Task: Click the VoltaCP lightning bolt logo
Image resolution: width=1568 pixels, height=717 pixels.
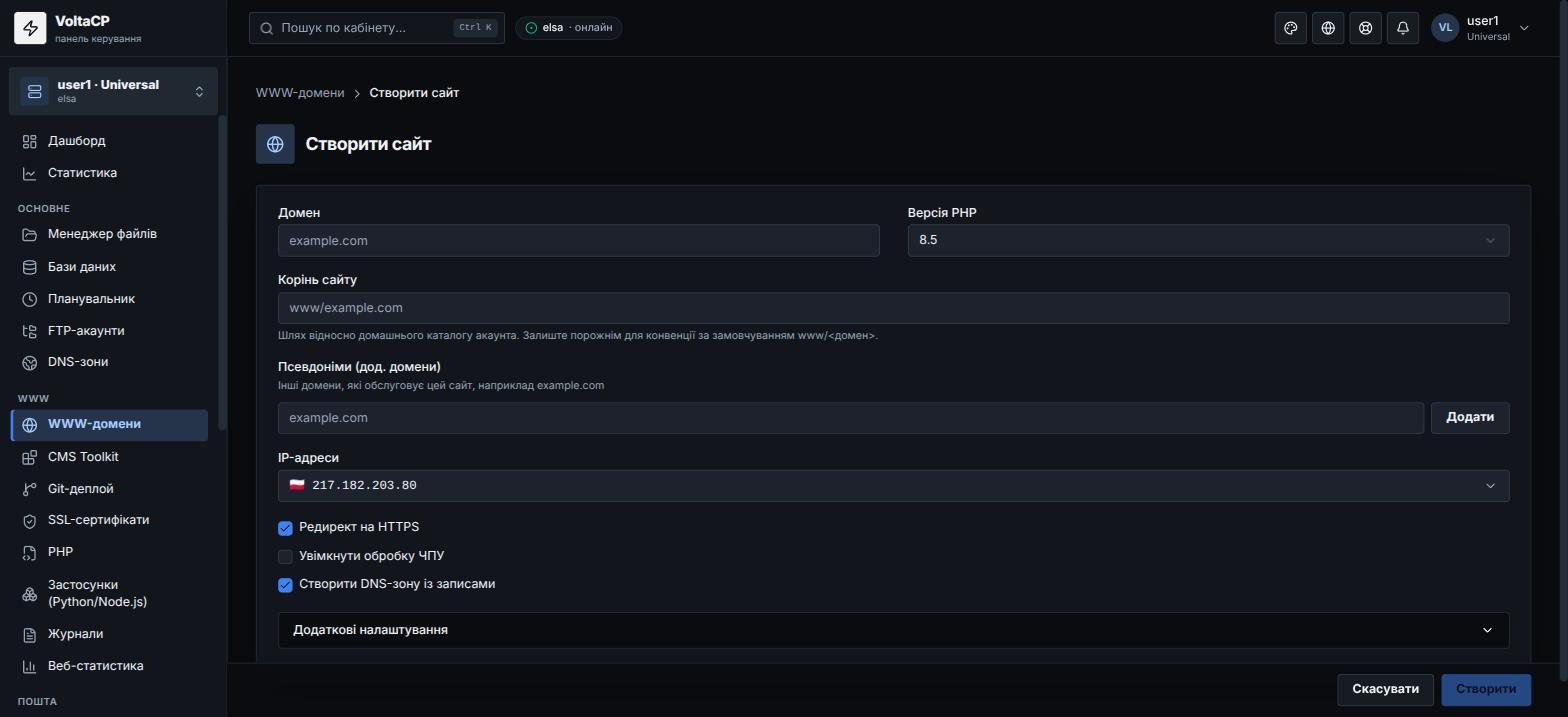Action: 30,28
